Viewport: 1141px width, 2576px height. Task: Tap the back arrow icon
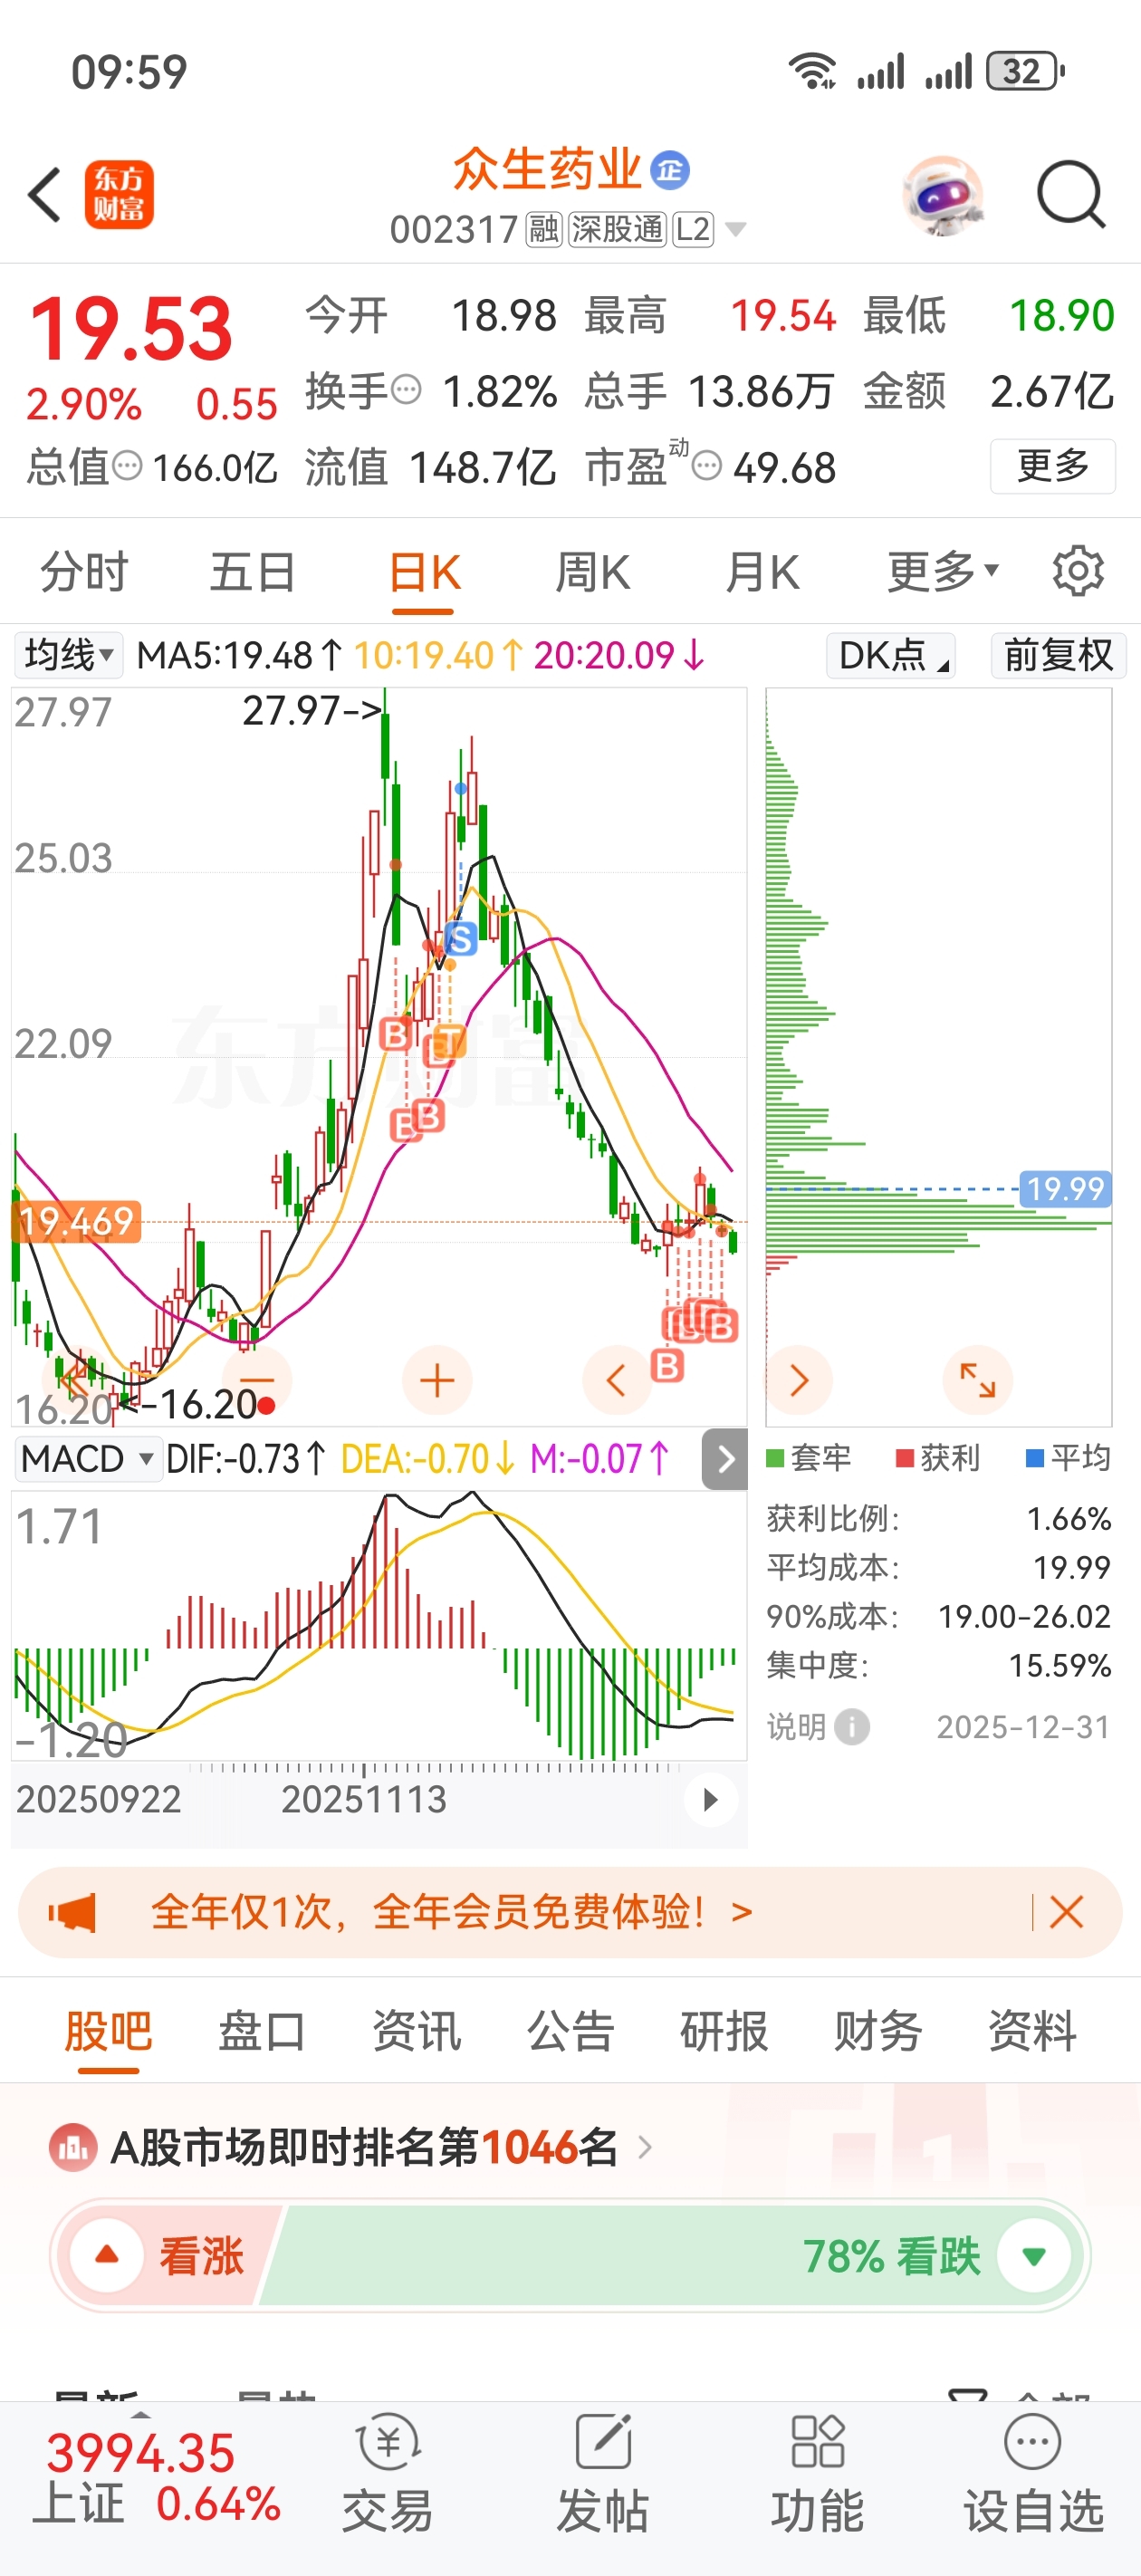(x=45, y=194)
